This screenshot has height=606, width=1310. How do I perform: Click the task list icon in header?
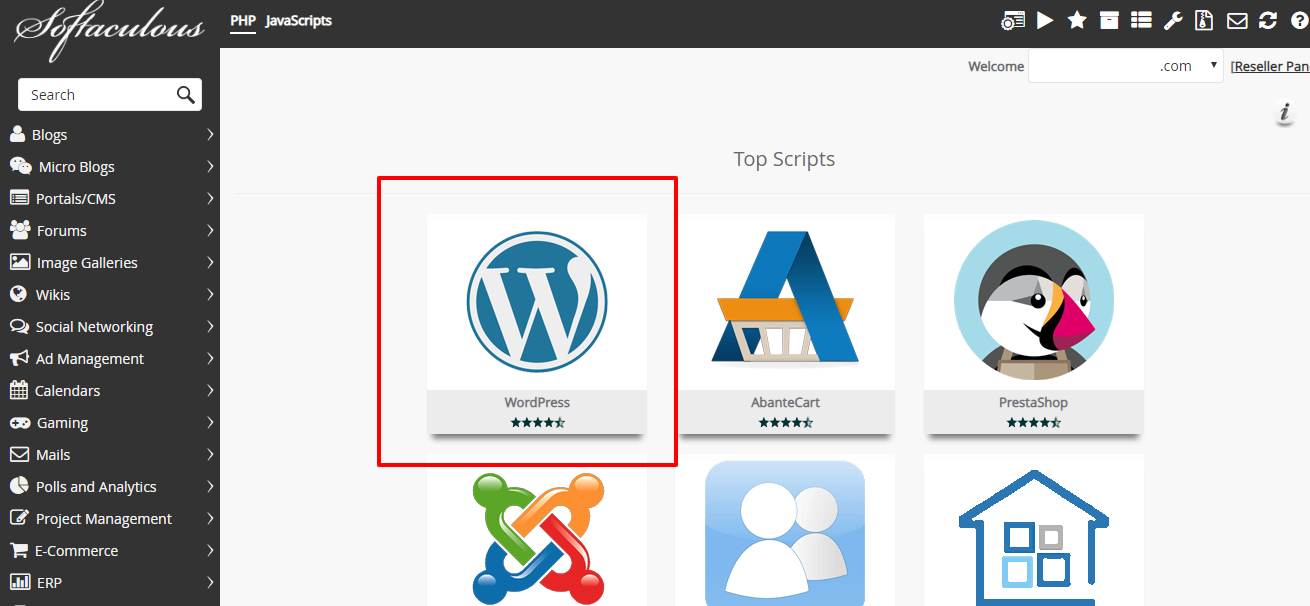click(1141, 20)
